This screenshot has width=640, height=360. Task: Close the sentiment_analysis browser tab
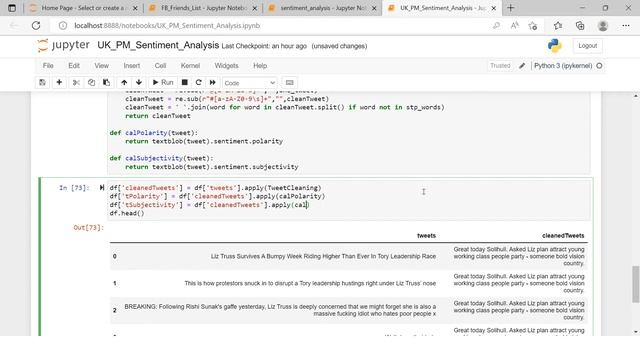coord(374,8)
